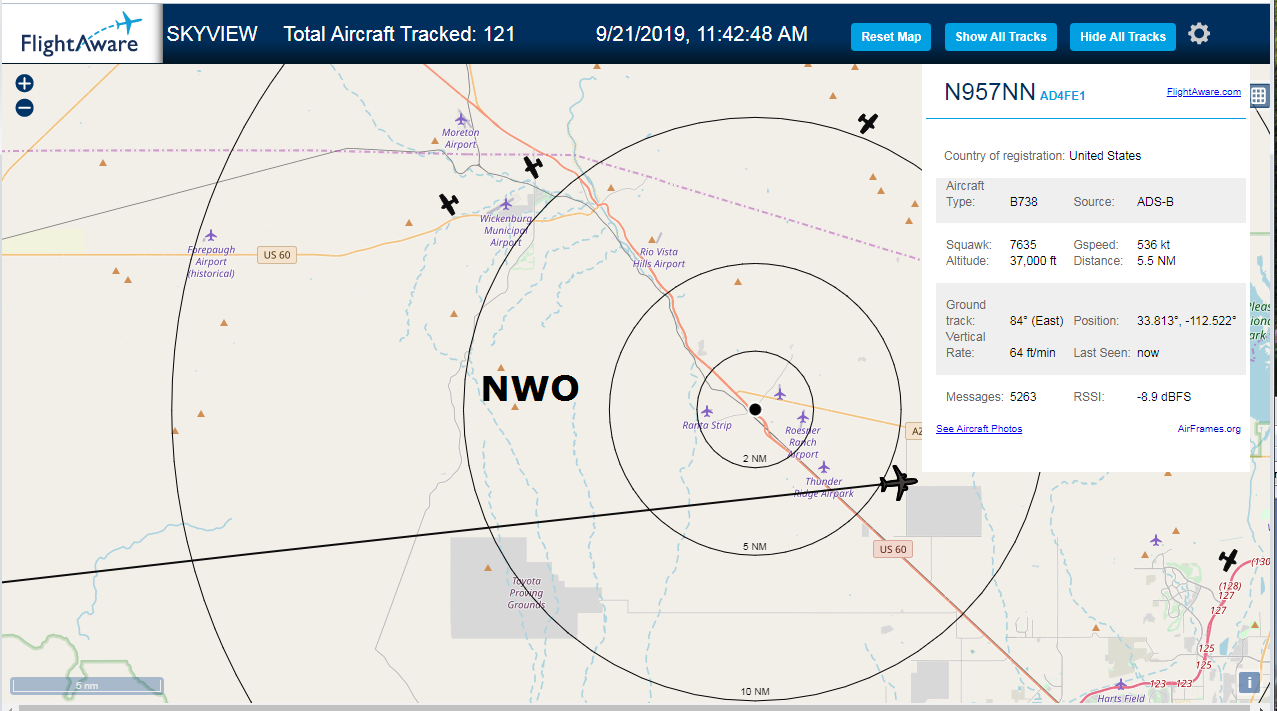Click Show All Tracks button
This screenshot has height=711, width=1277.
click(x=1000, y=36)
